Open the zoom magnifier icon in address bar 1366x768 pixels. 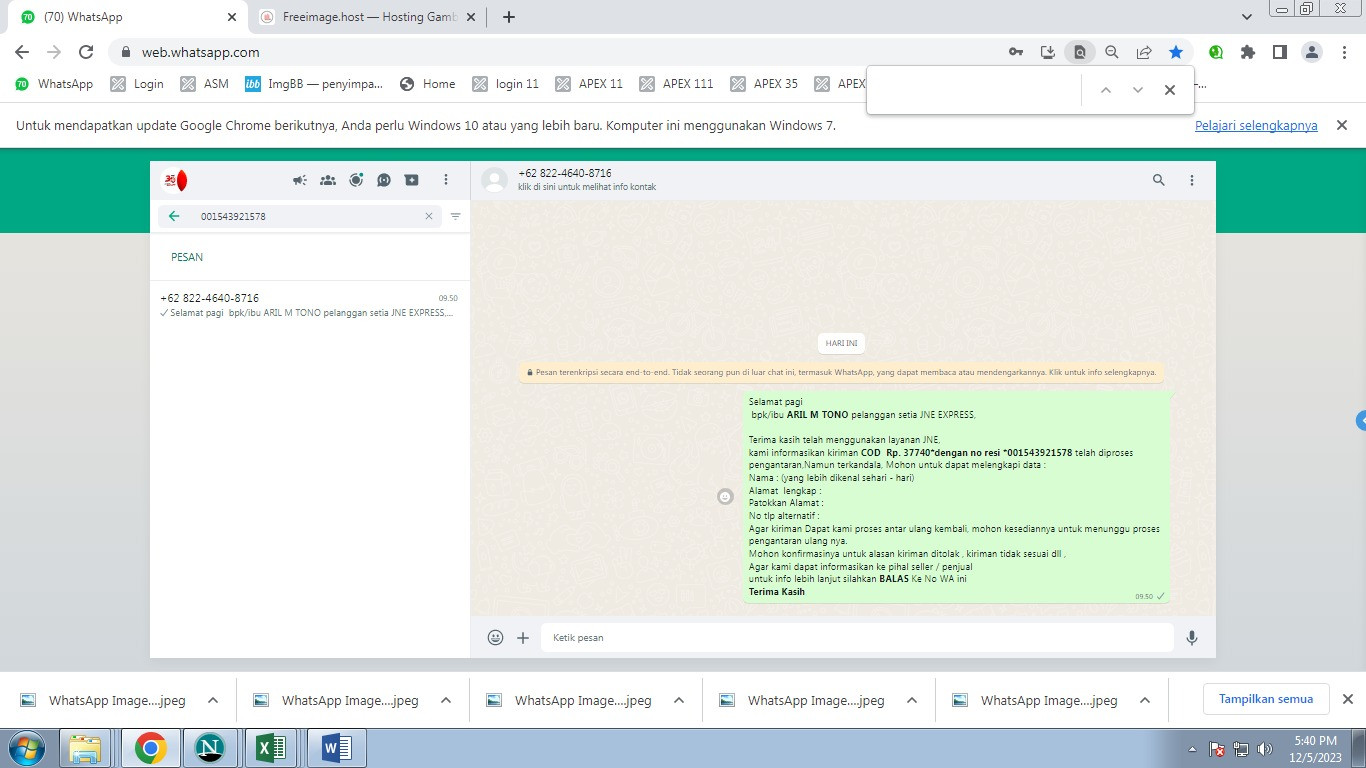point(1112,52)
